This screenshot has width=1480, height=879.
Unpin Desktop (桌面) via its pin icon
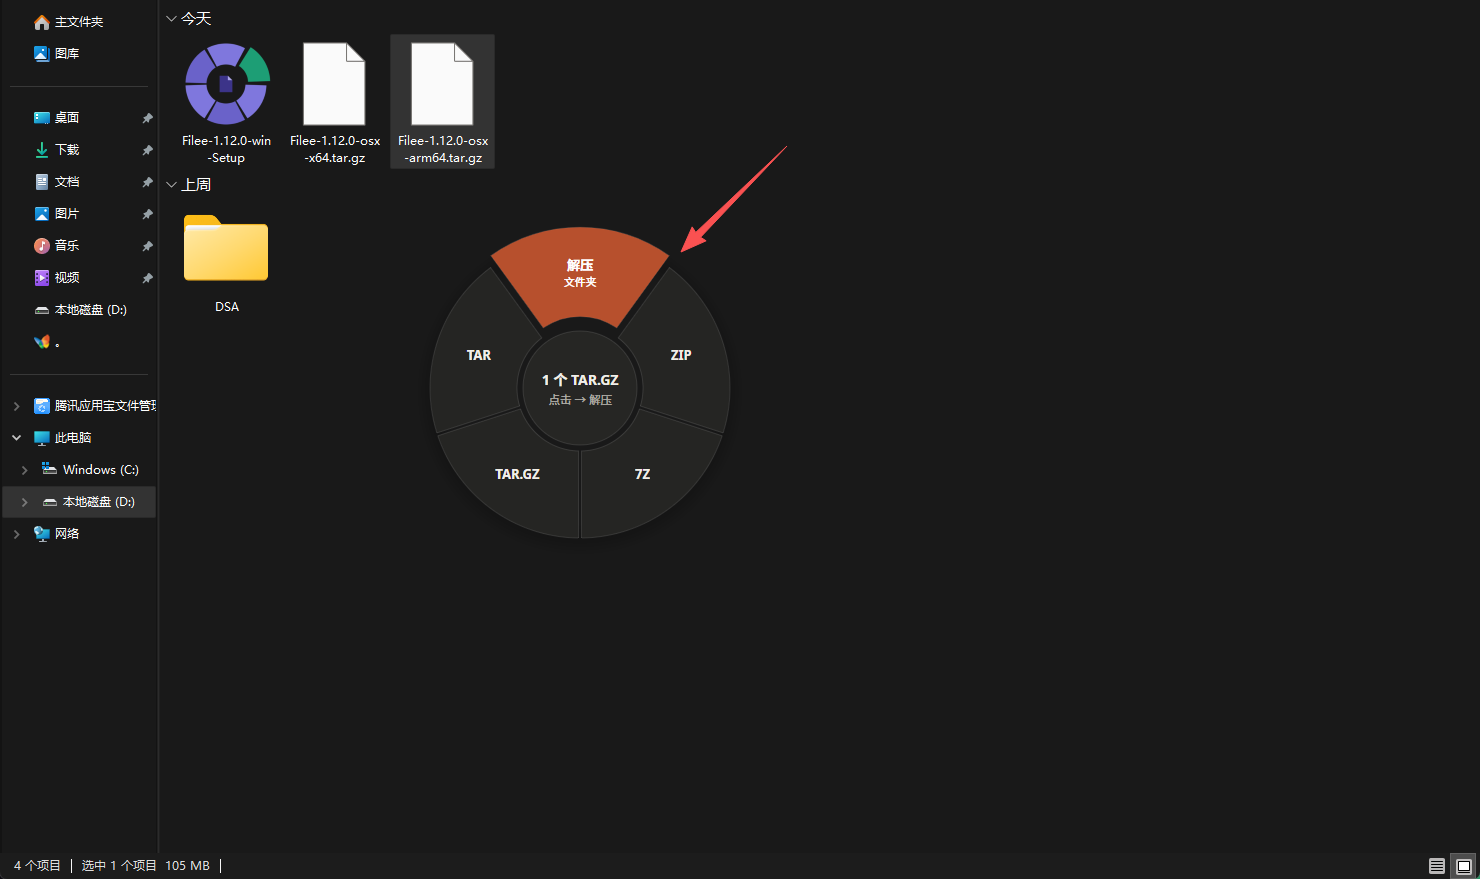point(147,118)
